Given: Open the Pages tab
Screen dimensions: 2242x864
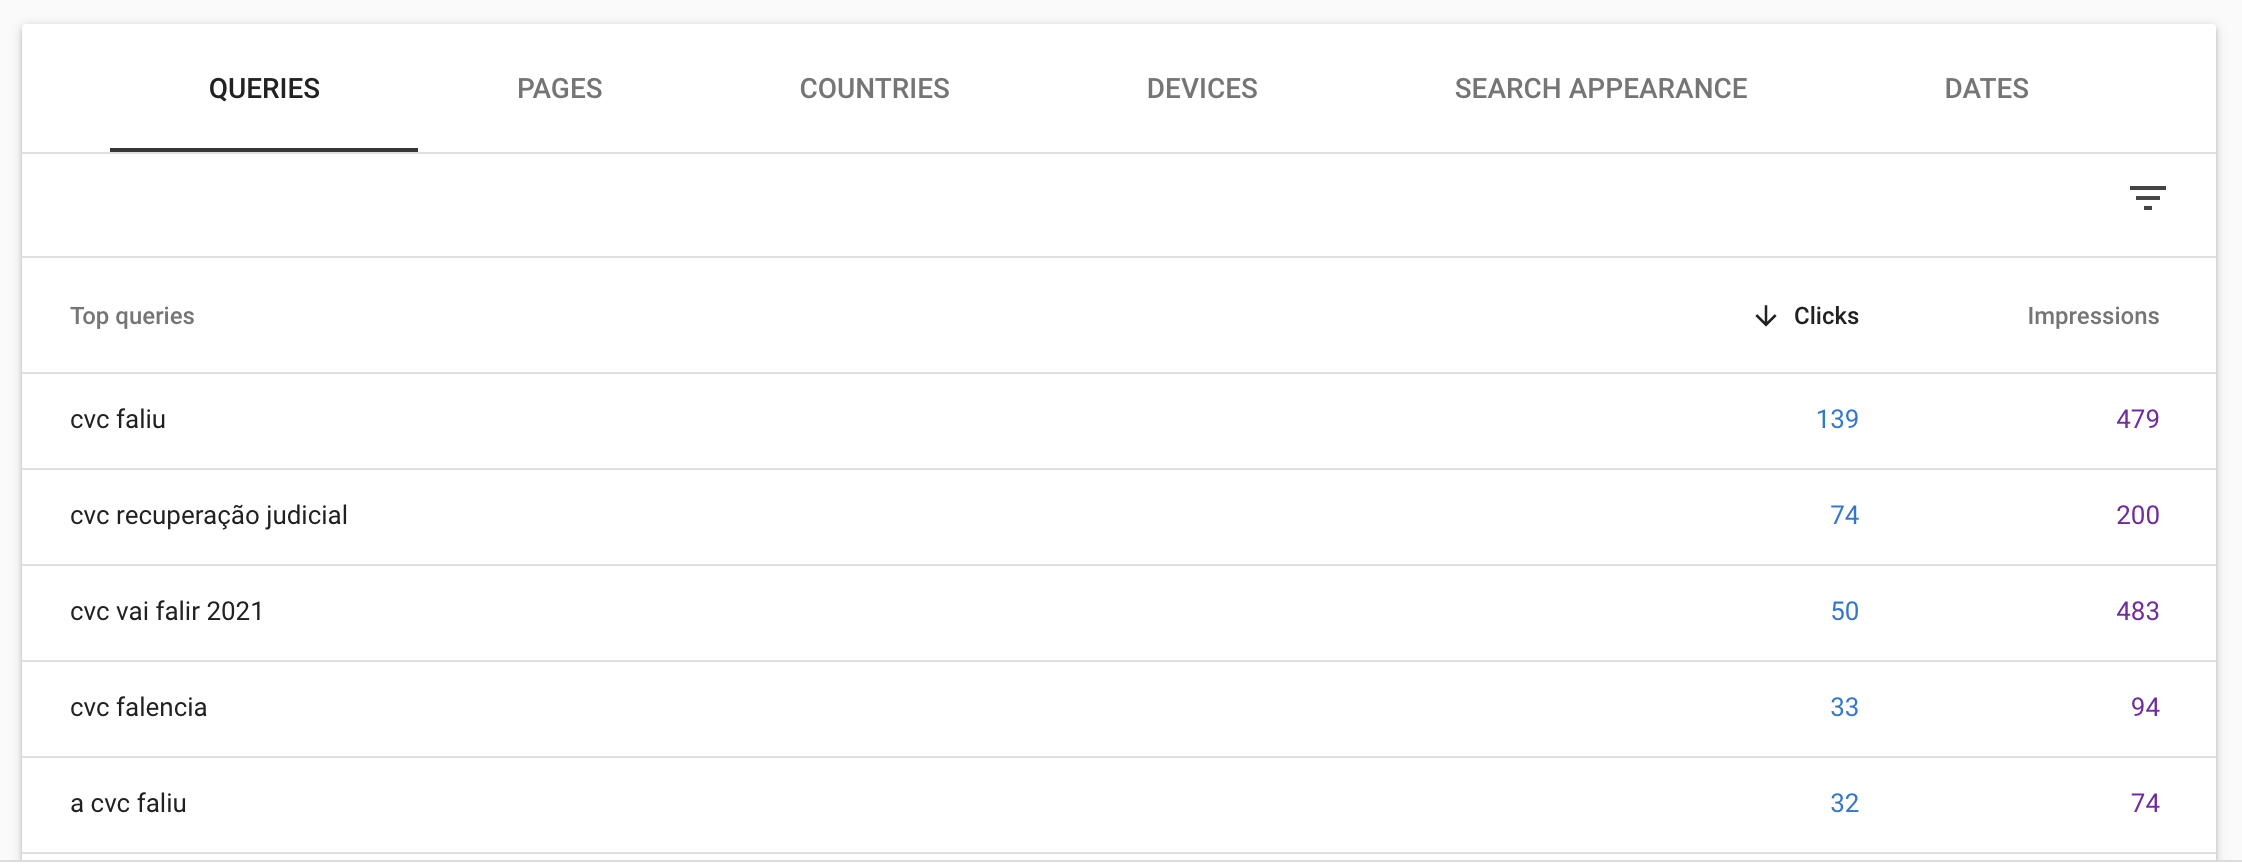Looking at the screenshot, I should click(x=559, y=89).
